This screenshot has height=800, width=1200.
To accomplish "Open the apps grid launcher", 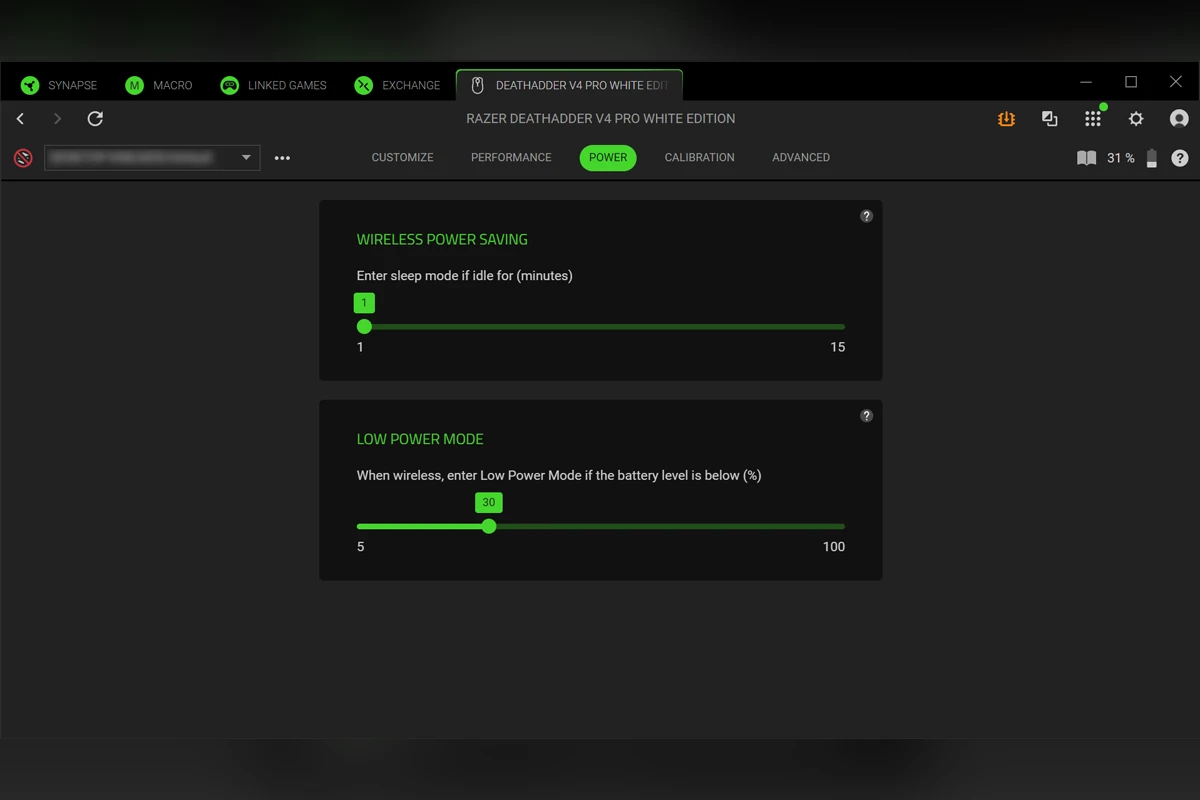I will [x=1093, y=119].
